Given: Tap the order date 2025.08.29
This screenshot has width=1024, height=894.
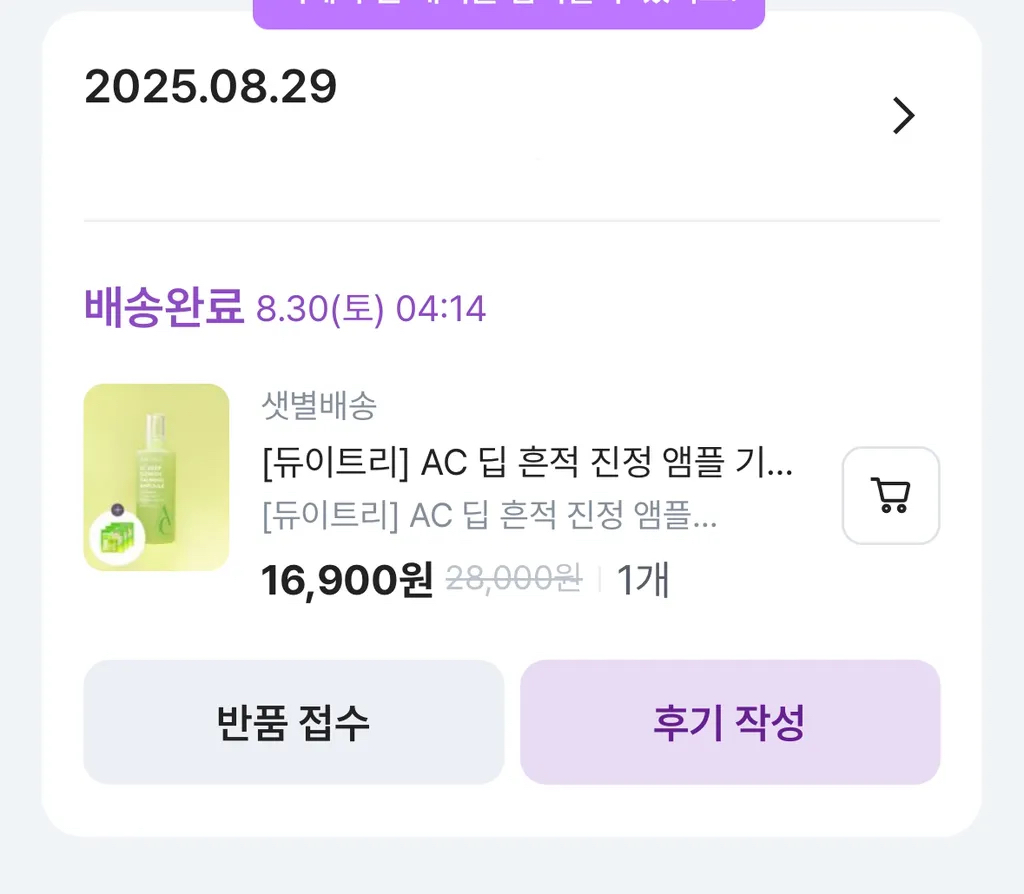Looking at the screenshot, I should 211,88.
